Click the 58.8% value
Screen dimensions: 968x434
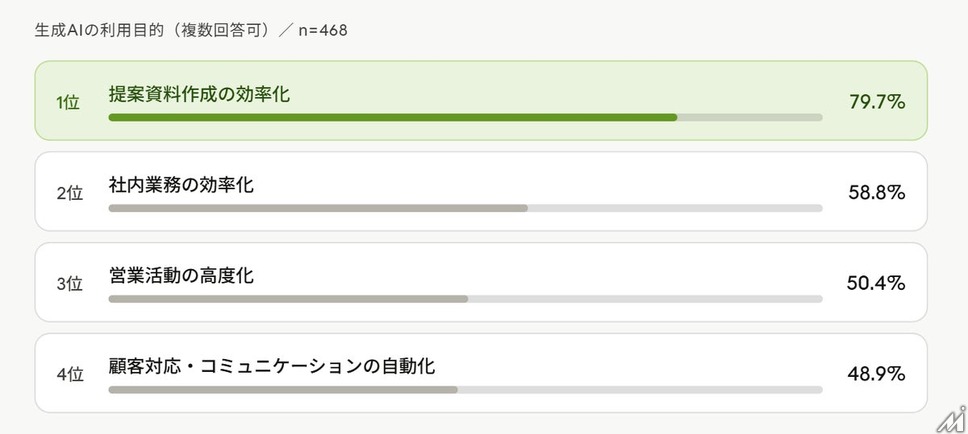(876, 192)
